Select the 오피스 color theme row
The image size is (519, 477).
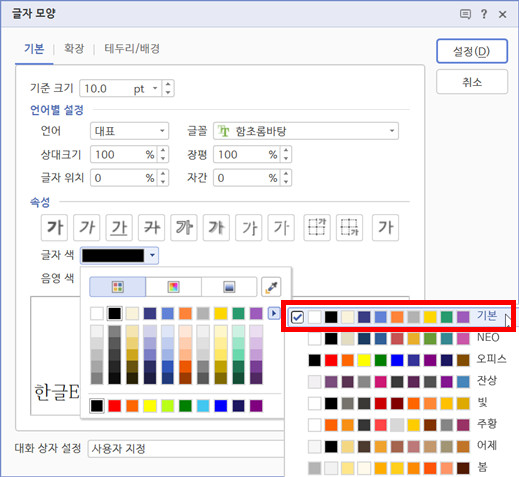tap(407, 360)
